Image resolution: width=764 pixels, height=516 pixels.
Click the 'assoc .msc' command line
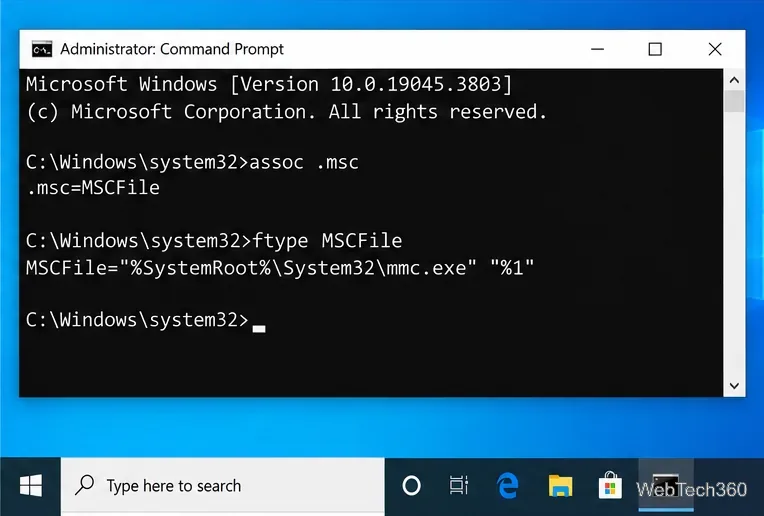pos(192,162)
